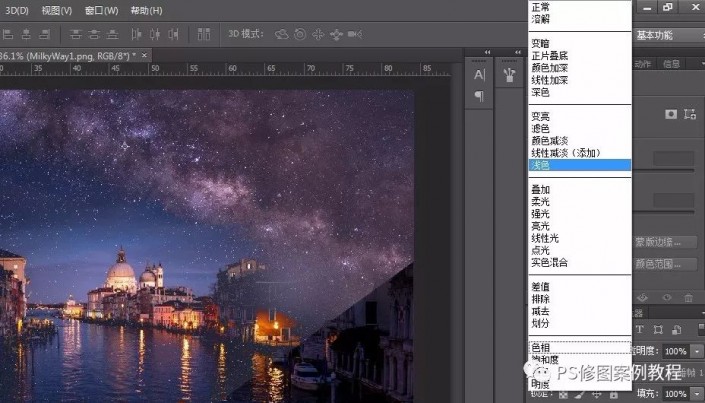The image size is (705, 403).
Task: Open the 基本功能 workspace dropdown
Action: click(669, 35)
